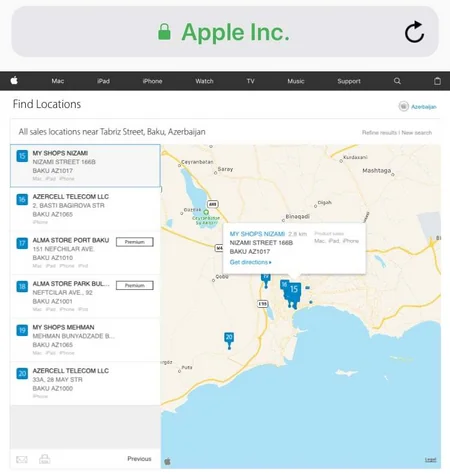
Task: Click MY SHOPS NIZAMI title in map popup
Action: (x=257, y=234)
